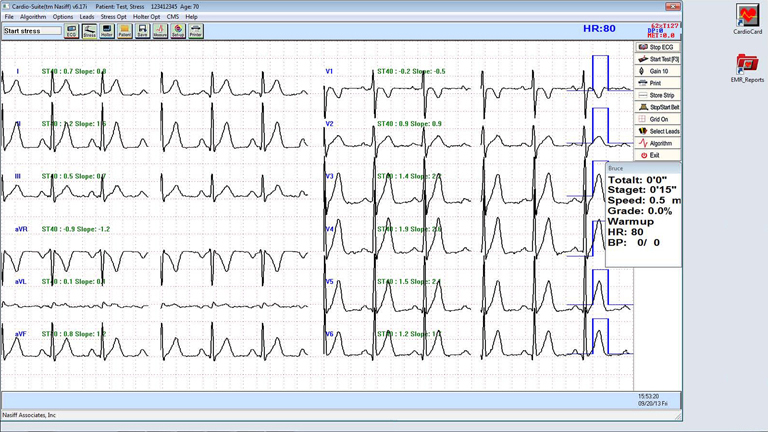Select the Measure toolbar icon

pos(160,31)
